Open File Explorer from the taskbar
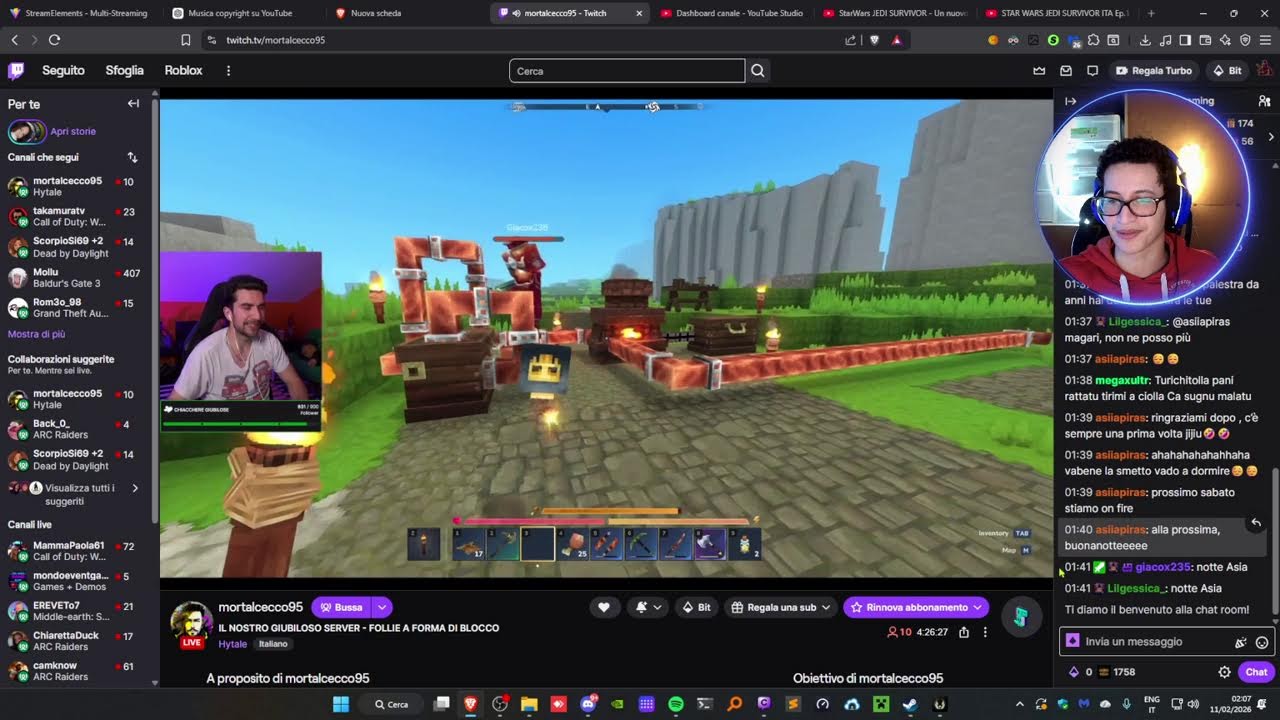Image resolution: width=1280 pixels, height=720 pixels. pyautogui.click(x=529, y=704)
